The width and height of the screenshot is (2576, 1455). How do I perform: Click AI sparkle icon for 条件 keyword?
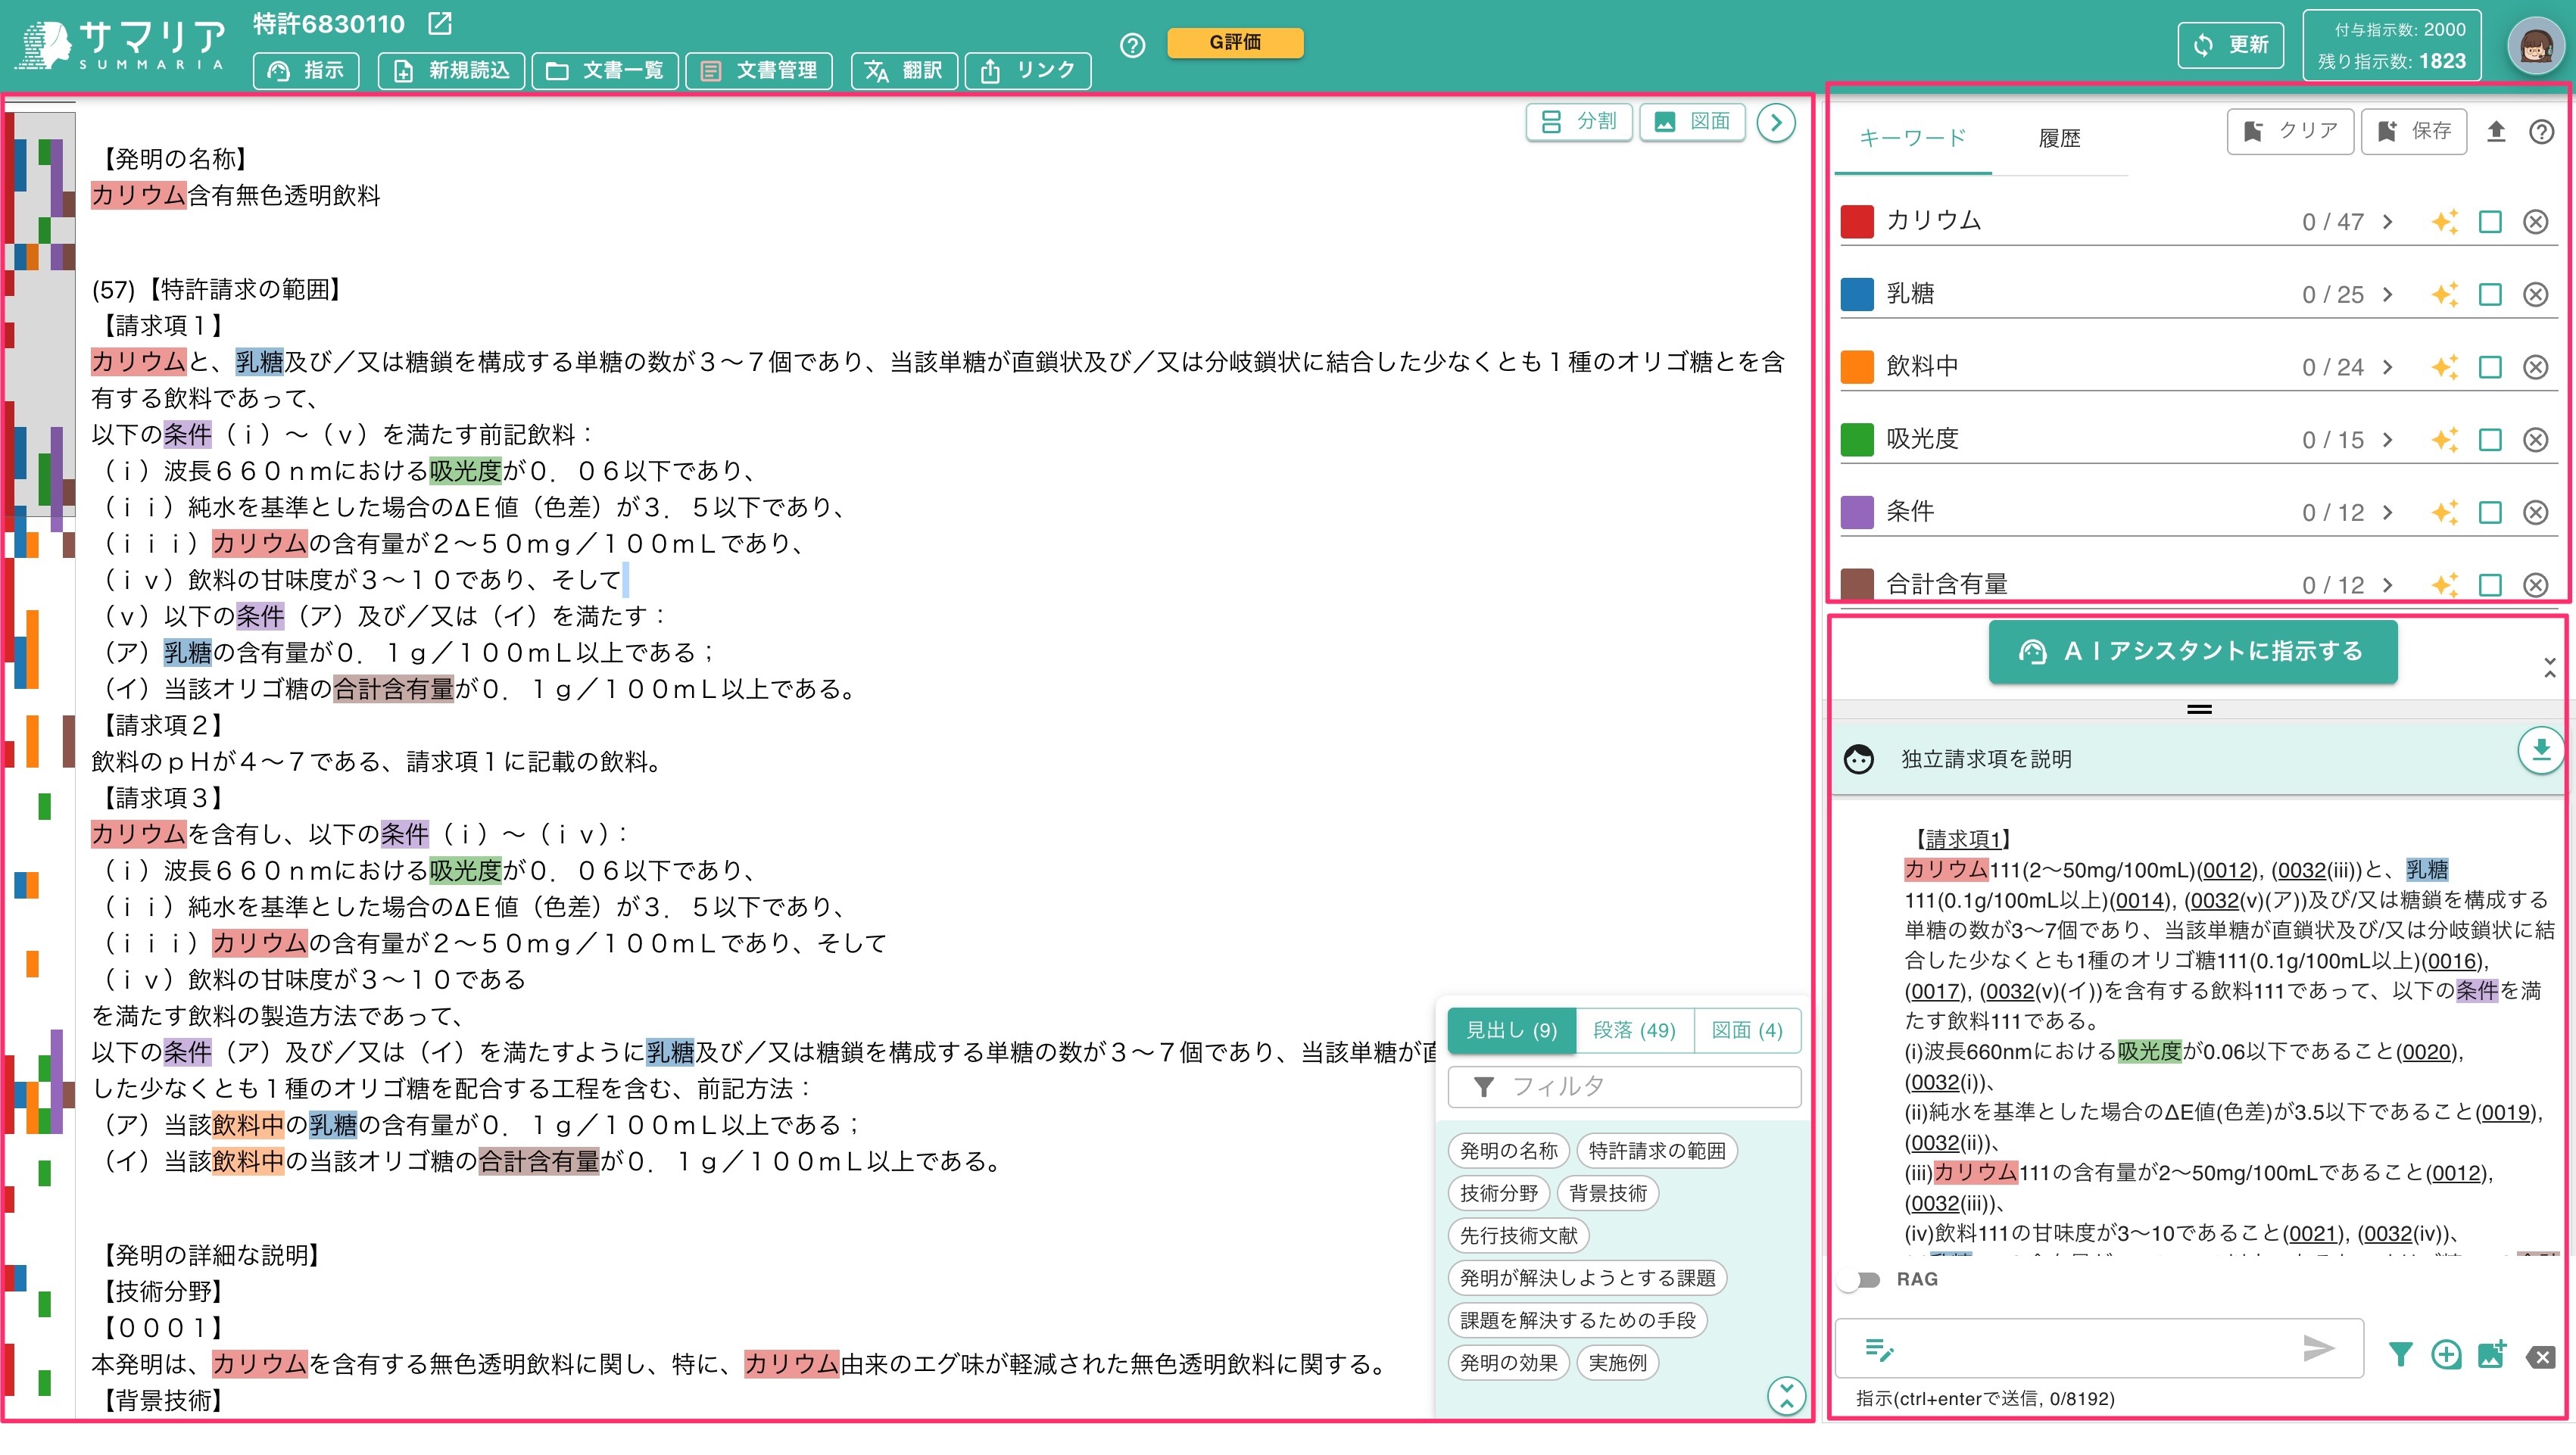pos(2444,512)
